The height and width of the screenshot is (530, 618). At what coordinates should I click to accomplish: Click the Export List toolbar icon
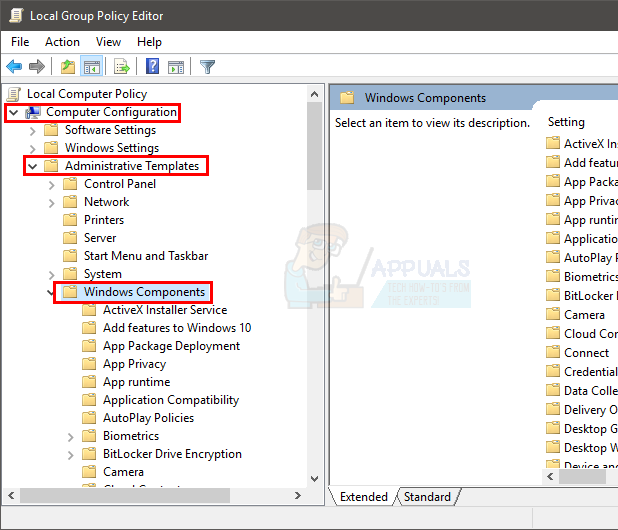click(x=122, y=66)
